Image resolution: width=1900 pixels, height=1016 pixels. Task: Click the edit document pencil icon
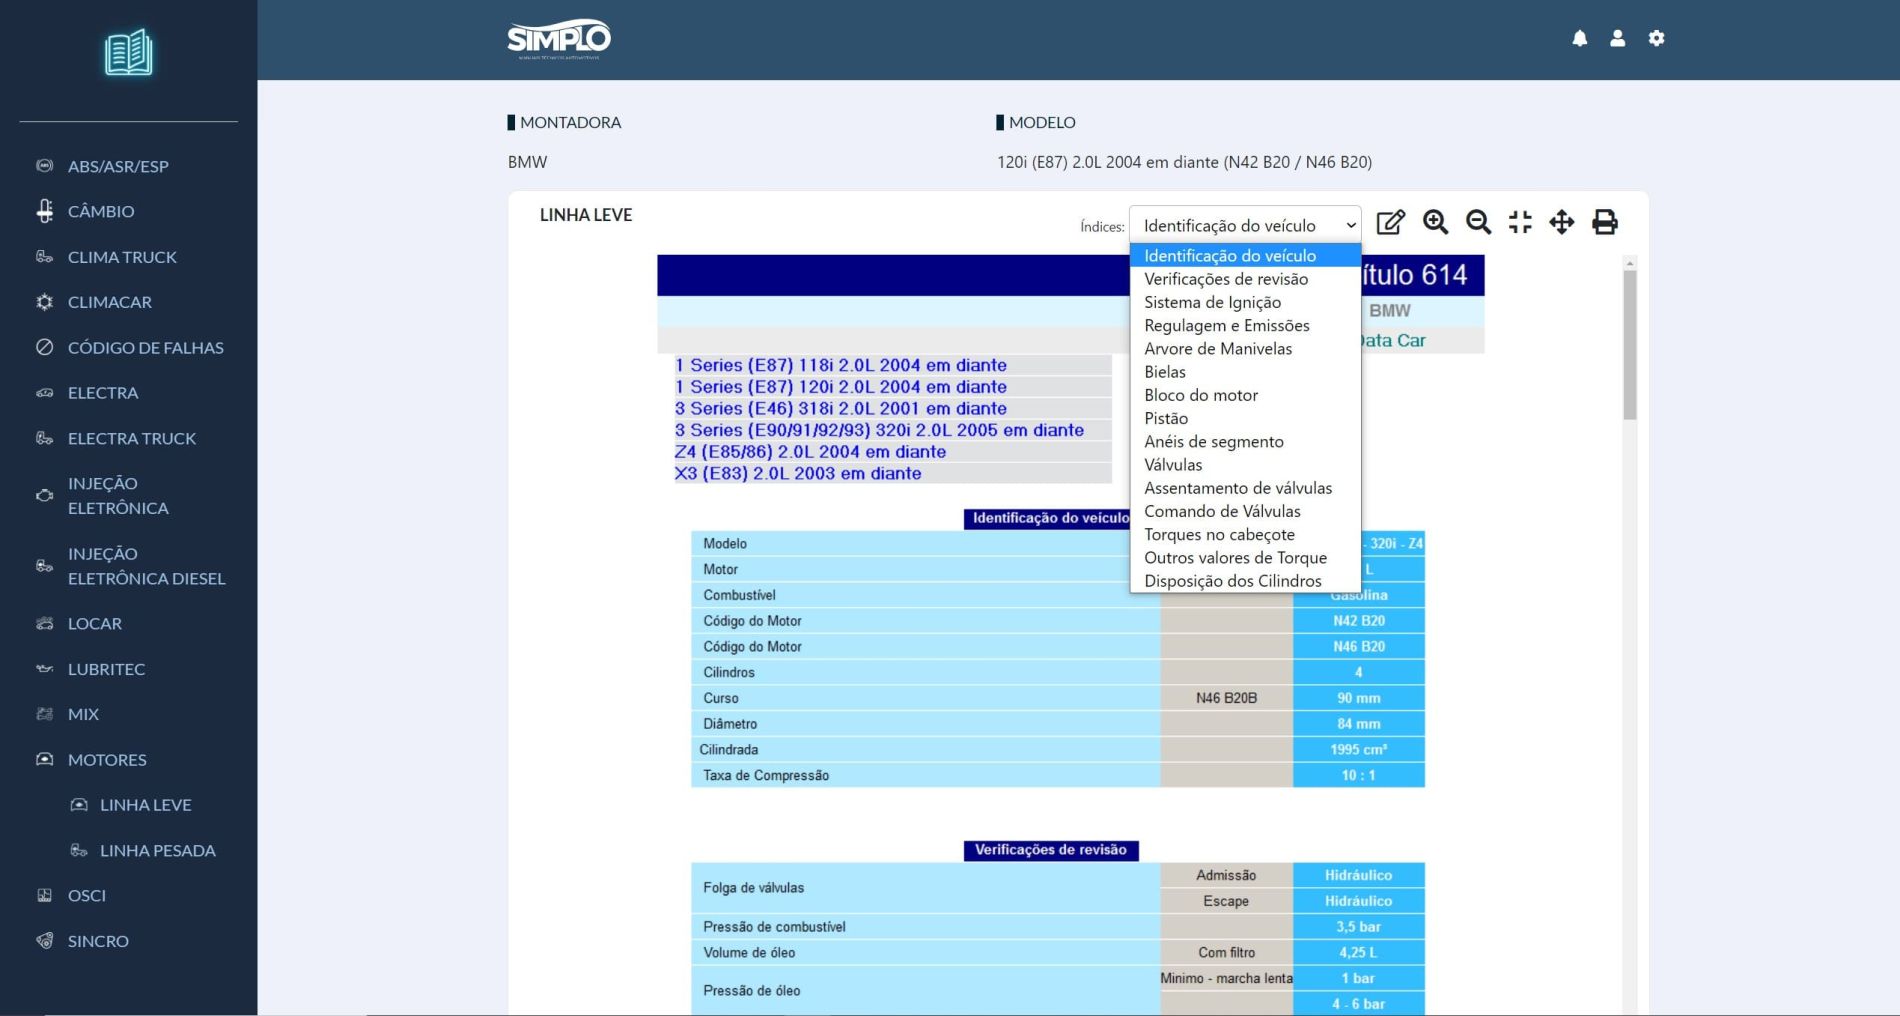(x=1390, y=222)
